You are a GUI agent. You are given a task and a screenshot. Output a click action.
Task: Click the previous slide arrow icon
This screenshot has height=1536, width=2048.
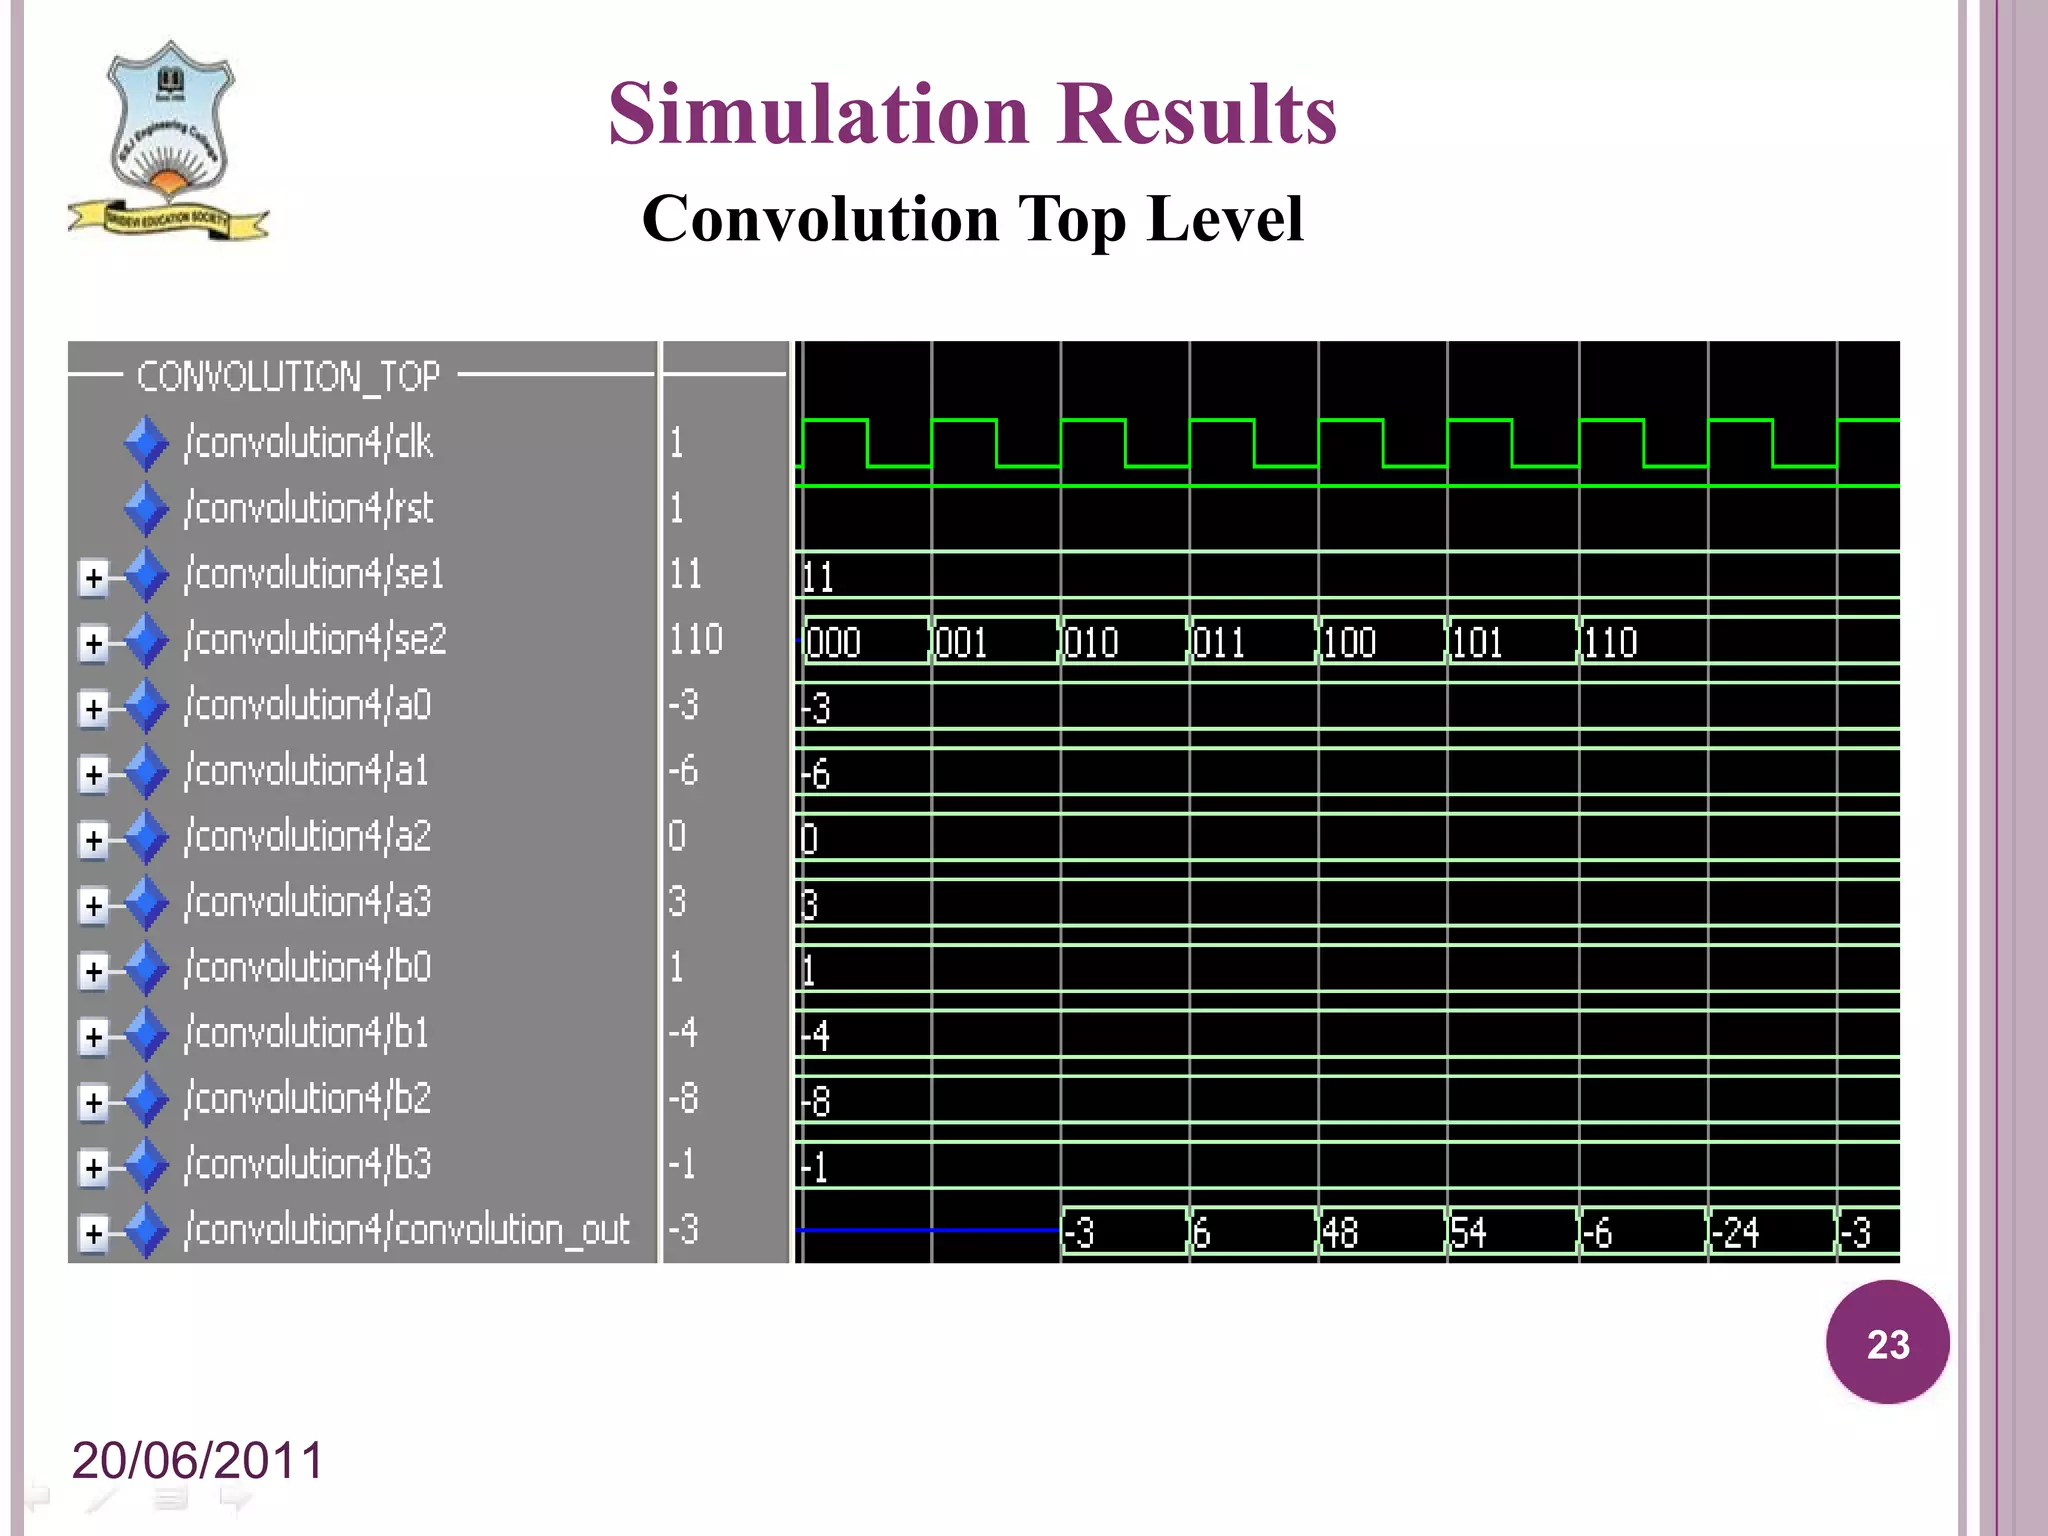point(37,1497)
